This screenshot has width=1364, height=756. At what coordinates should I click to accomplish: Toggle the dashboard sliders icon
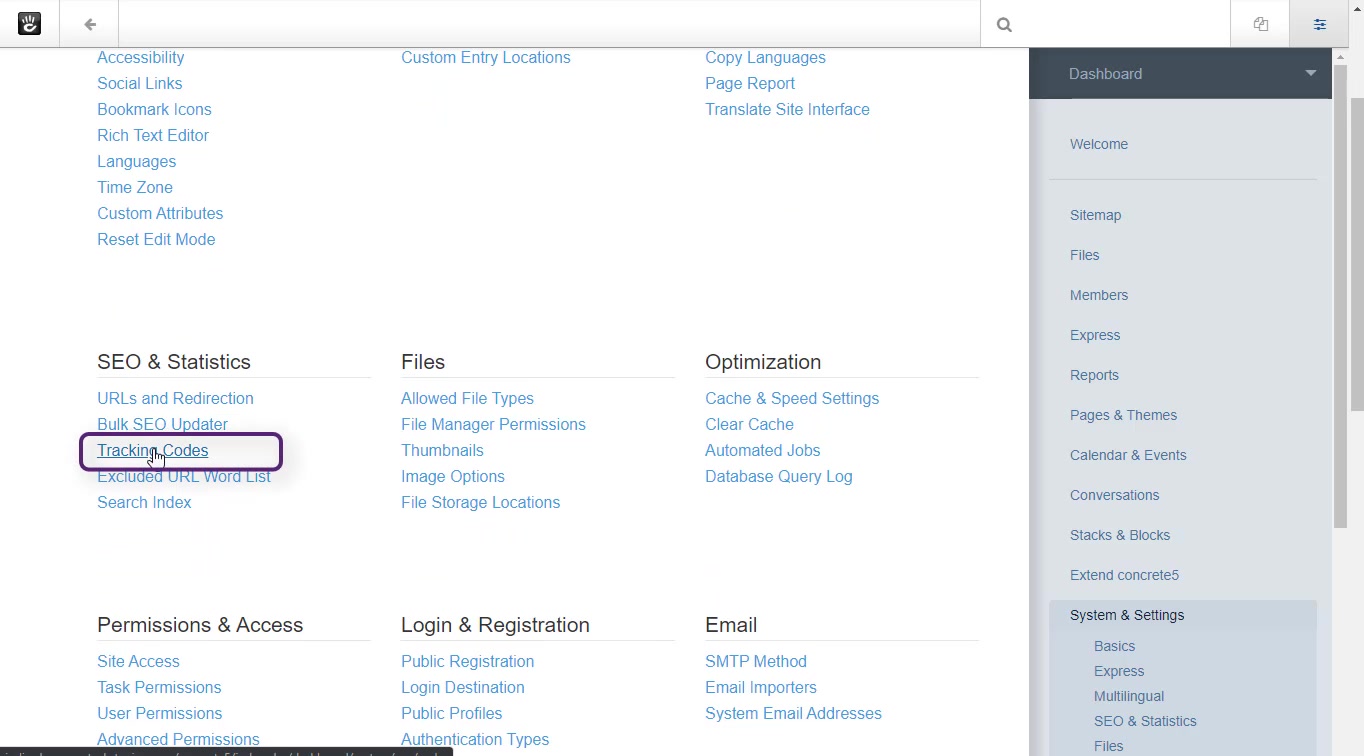tap(1320, 24)
